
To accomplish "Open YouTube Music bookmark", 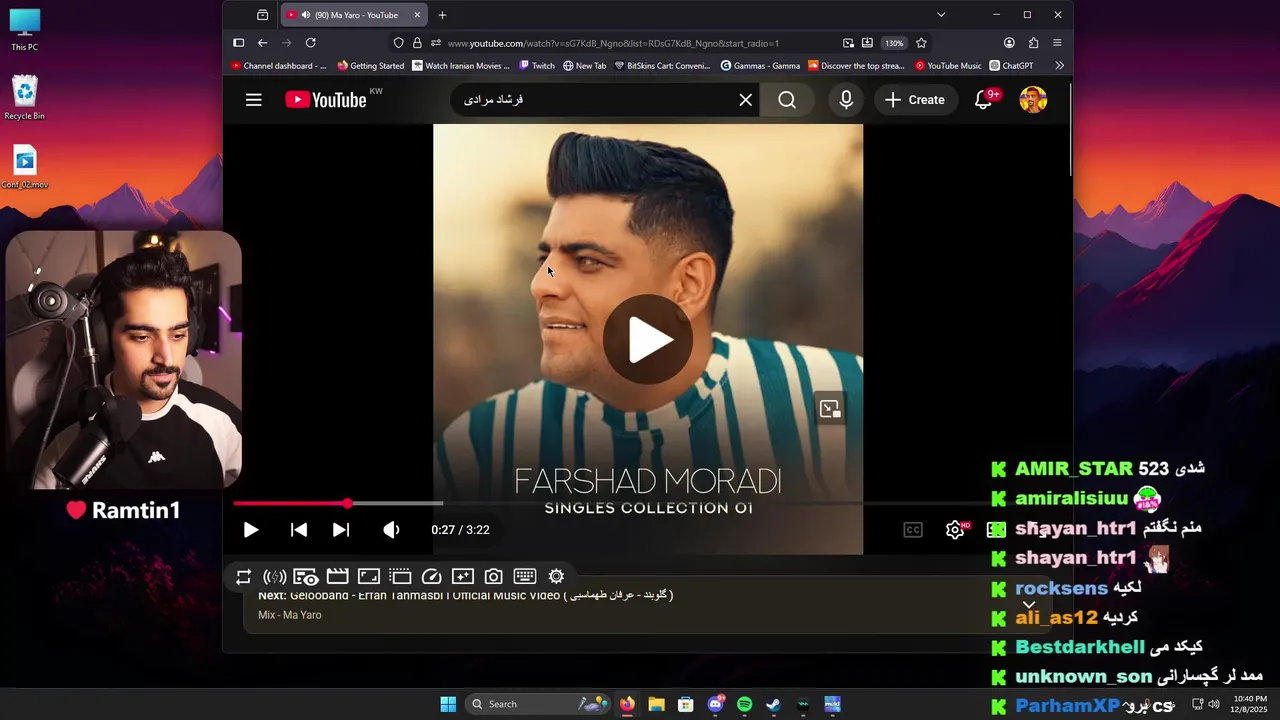I will click(x=948, y=66).
